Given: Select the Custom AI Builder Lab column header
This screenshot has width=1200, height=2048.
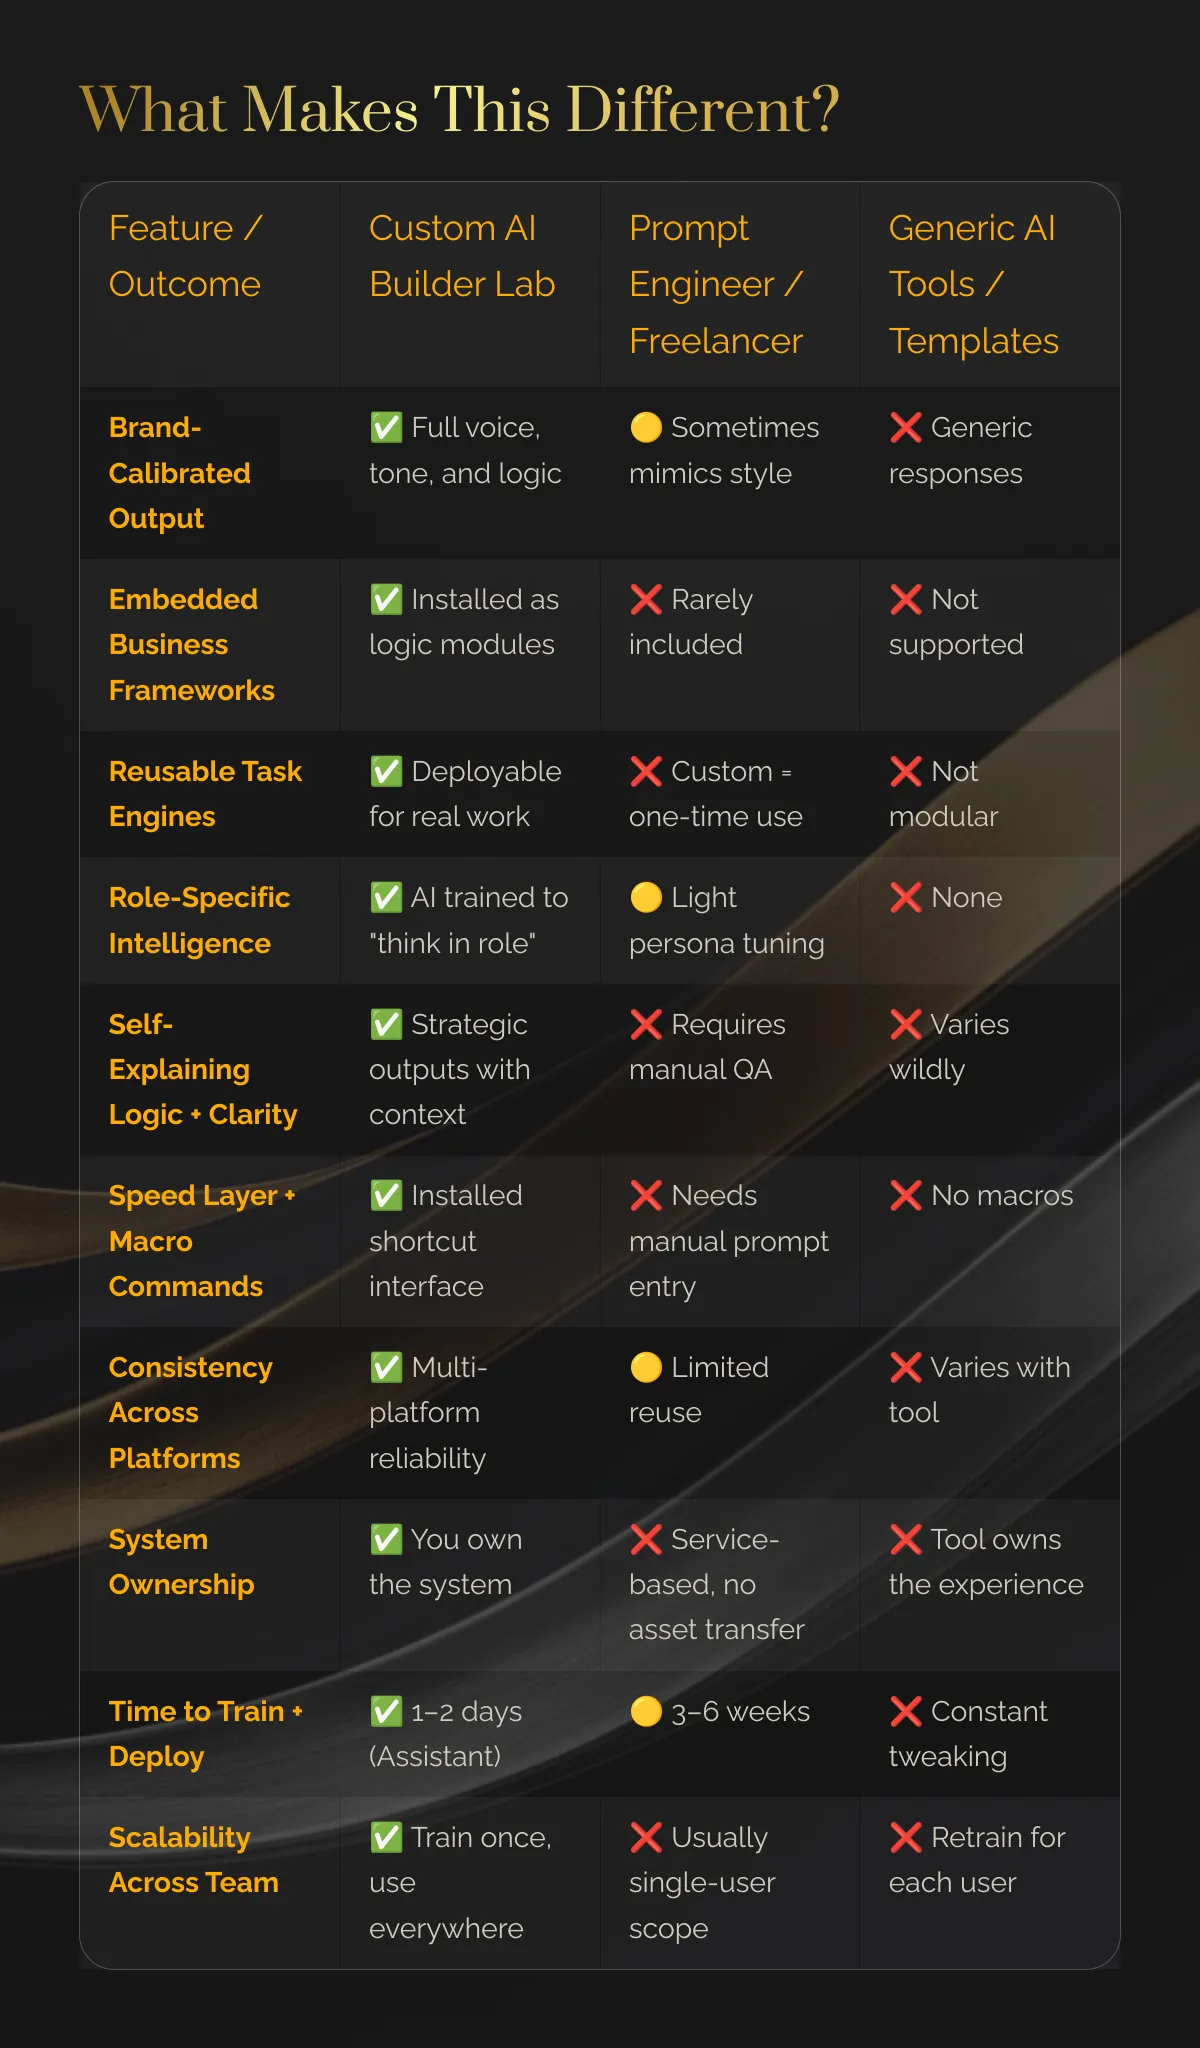Looking at the screenshot, I should pos(462,256).
